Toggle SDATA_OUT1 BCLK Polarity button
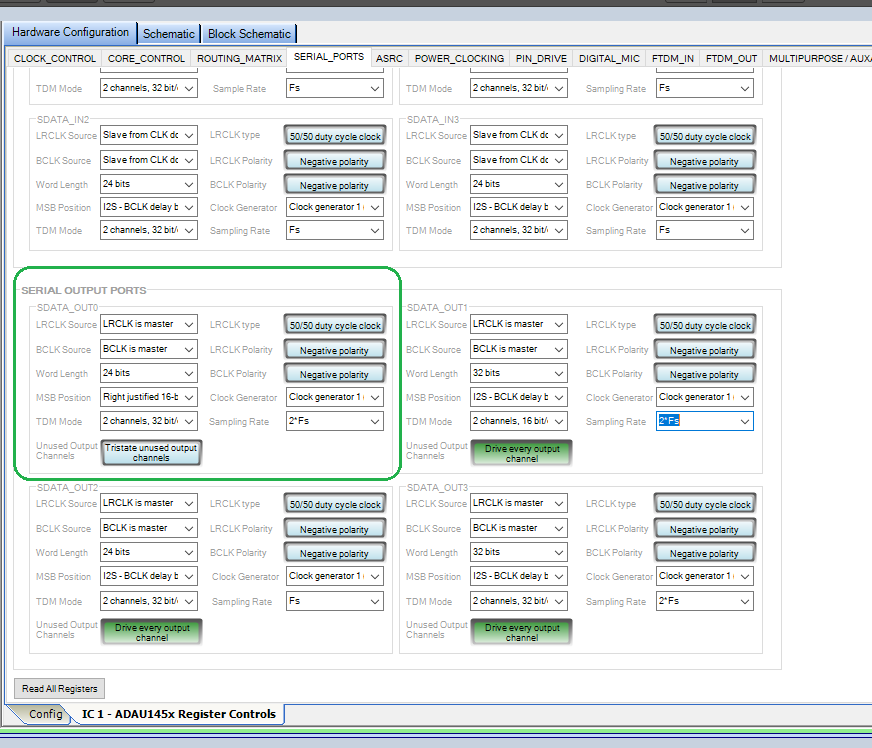 (x=705, y=374)
